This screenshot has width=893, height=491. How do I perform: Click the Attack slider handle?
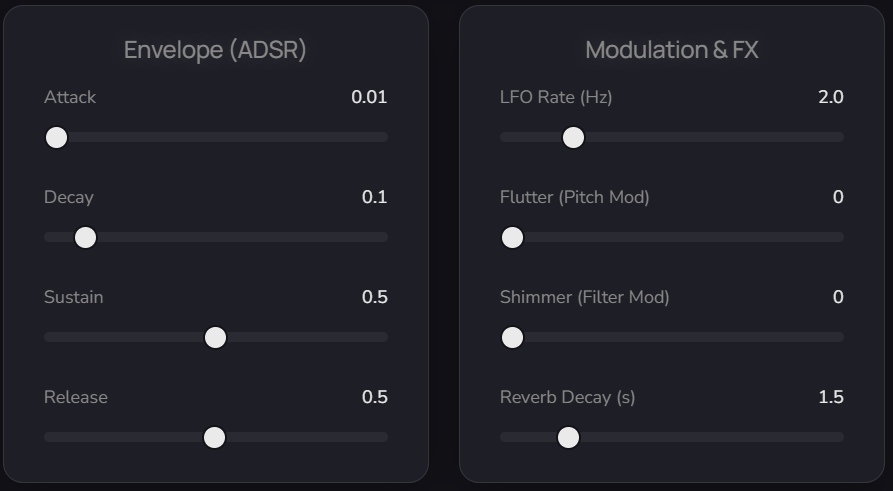[57, 137]
